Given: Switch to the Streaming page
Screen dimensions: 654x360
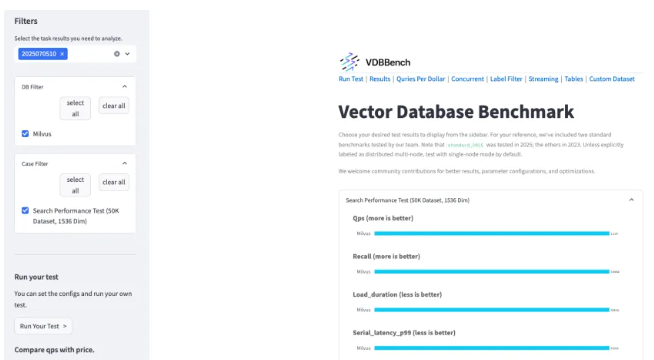Looking at the screenshot, I should point(543,79).
